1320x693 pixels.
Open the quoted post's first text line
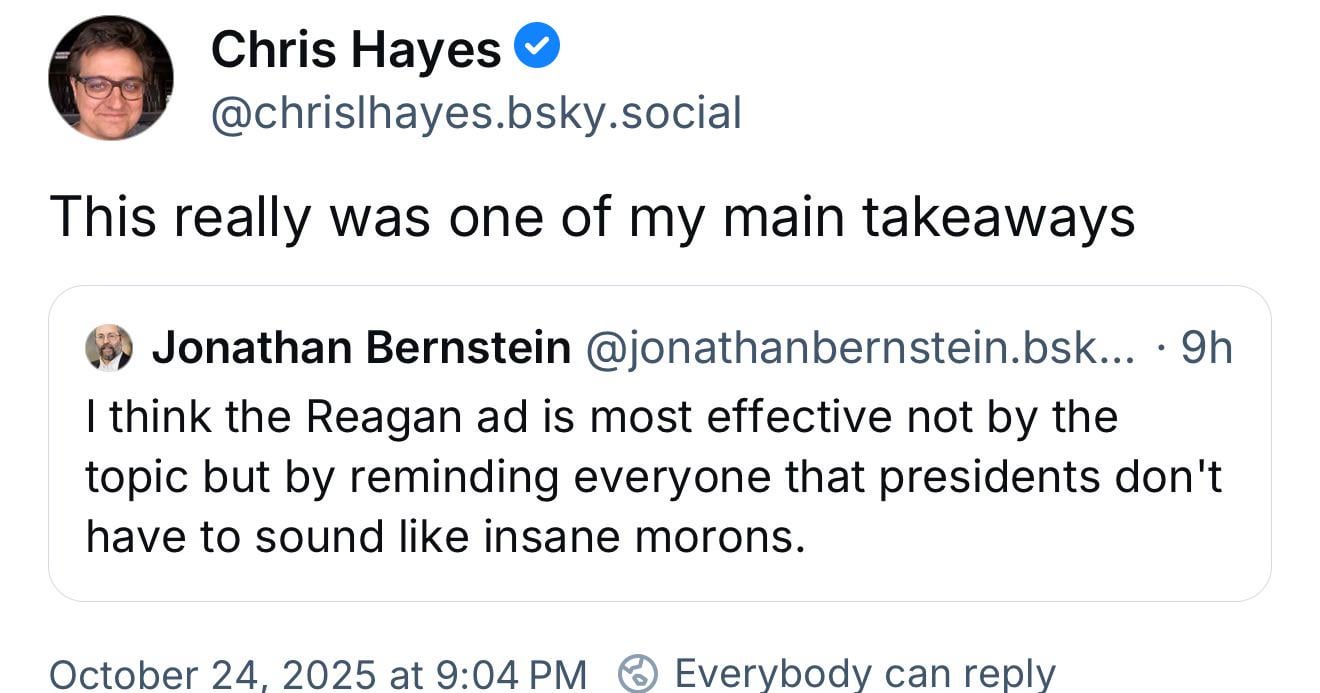600,416
